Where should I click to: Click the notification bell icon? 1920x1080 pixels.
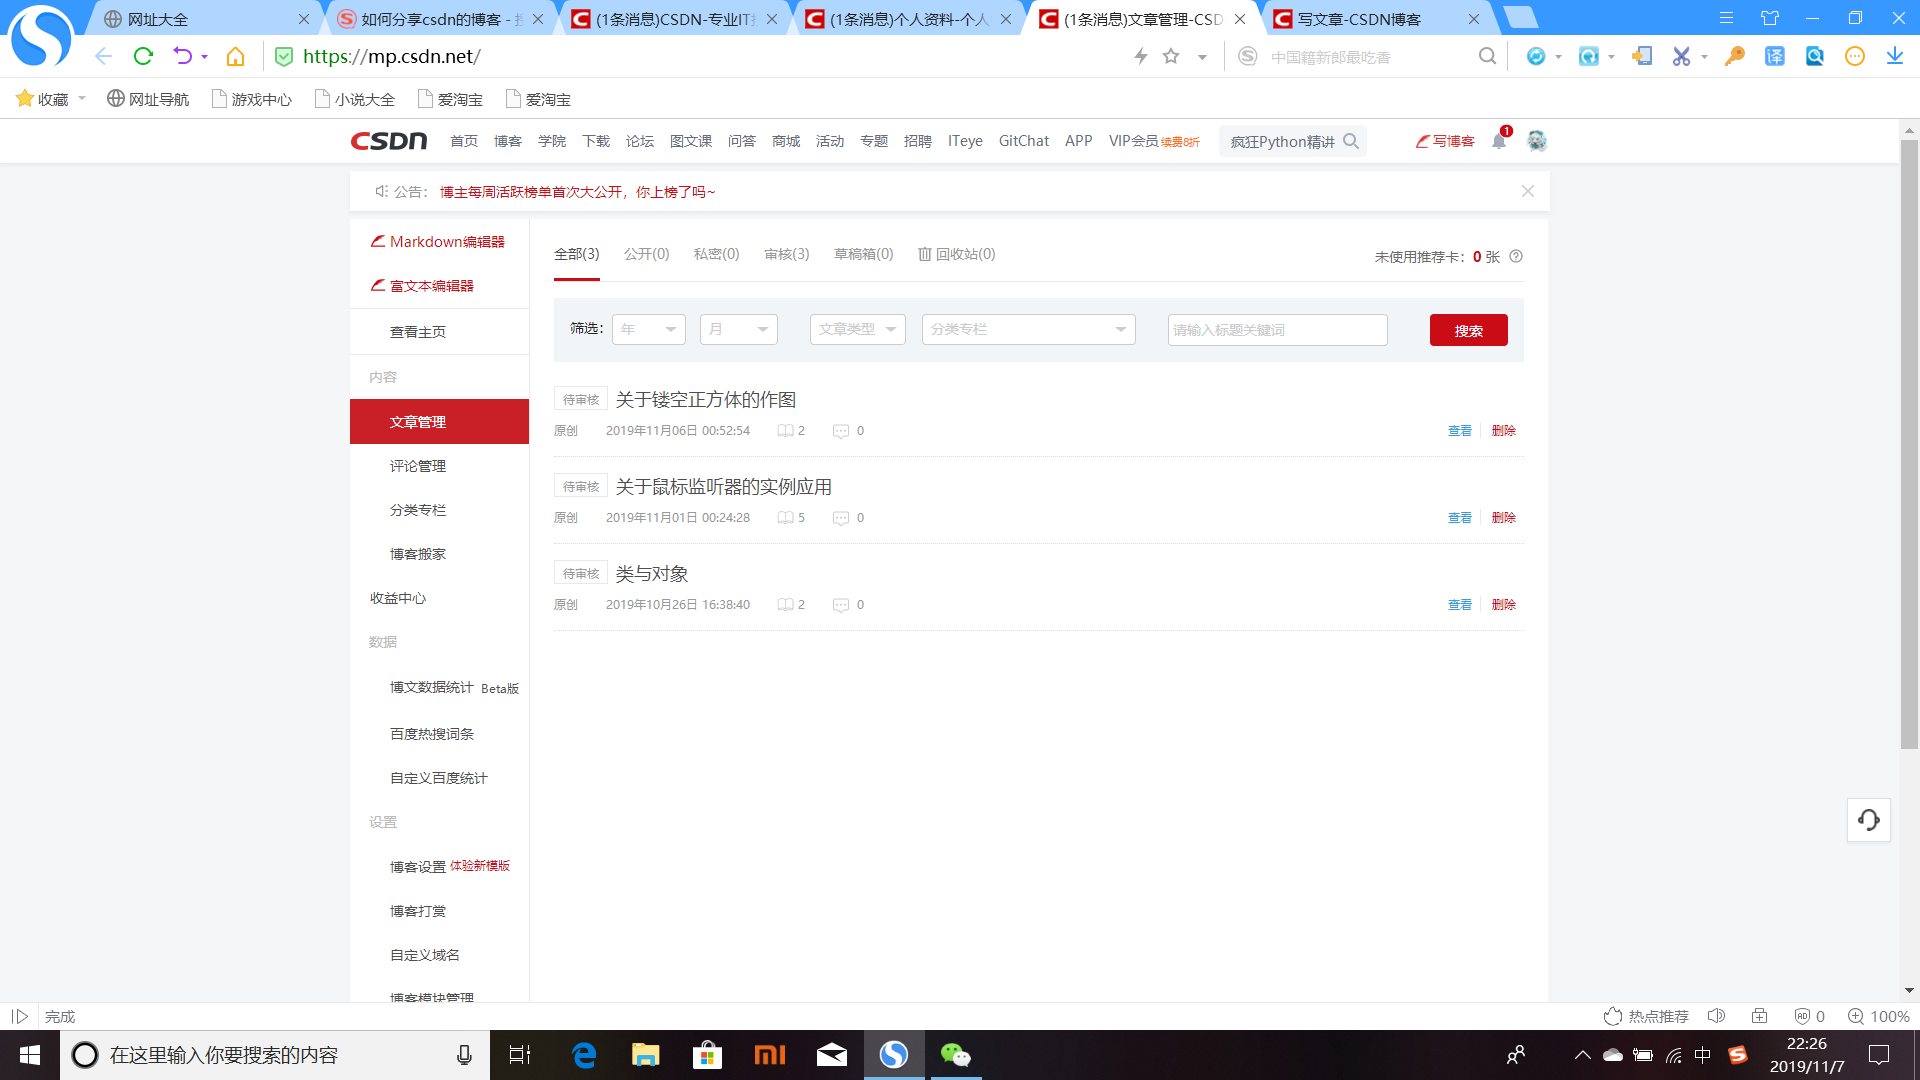coord(1498,141)
